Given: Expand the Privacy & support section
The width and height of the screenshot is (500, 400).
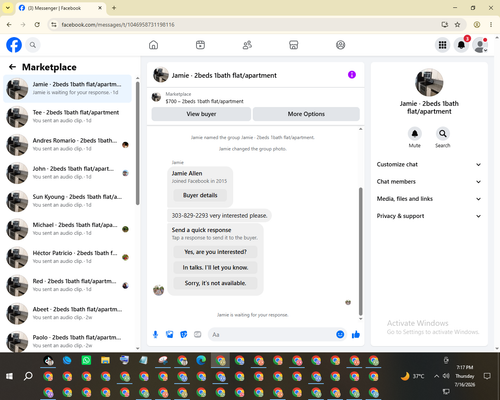Looking at the screenshot, I should coord(429,216).
